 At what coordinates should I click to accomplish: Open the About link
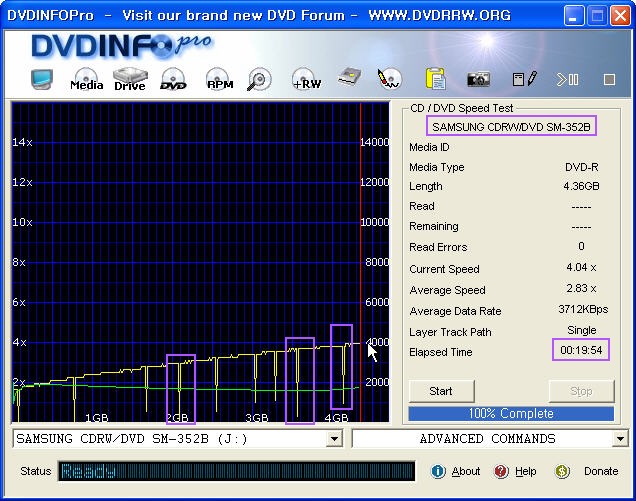[x=466, y=471]
